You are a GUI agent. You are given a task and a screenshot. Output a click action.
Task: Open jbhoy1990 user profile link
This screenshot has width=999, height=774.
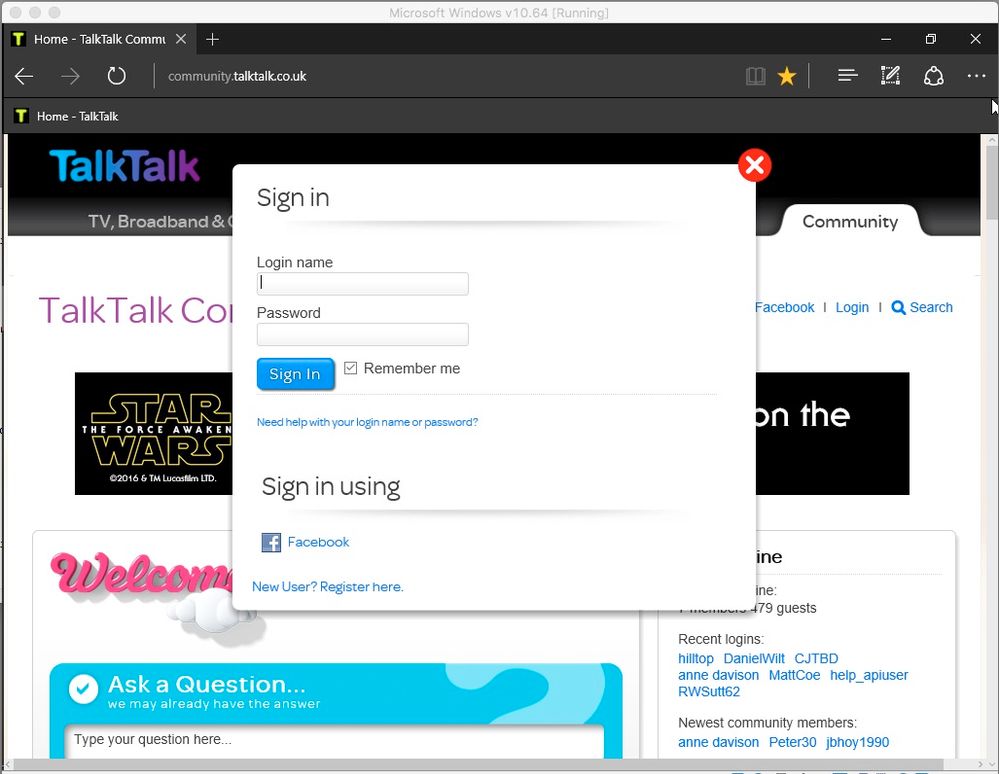(858, 742)
